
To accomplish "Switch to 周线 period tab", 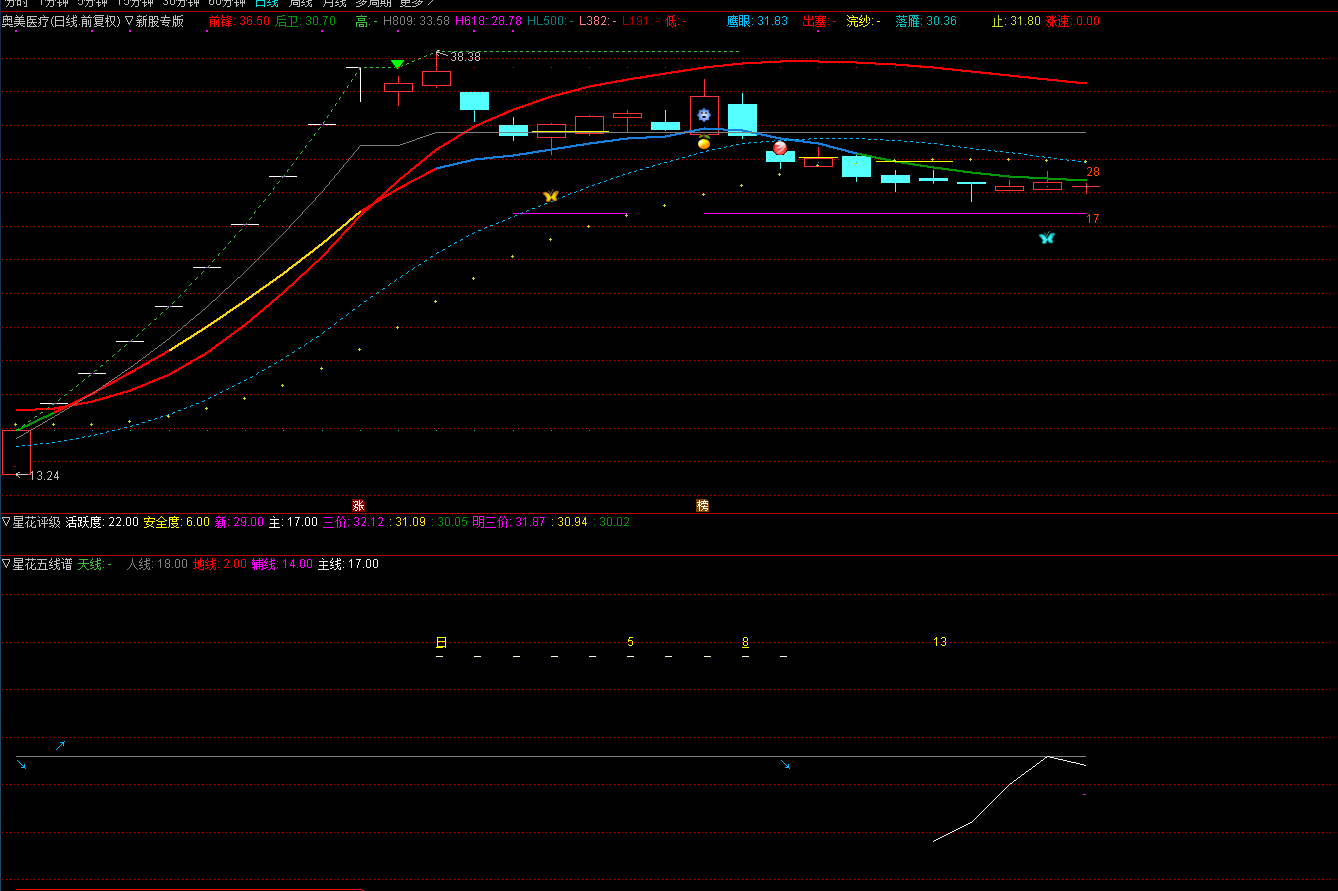I will click(x=300, y=3).
